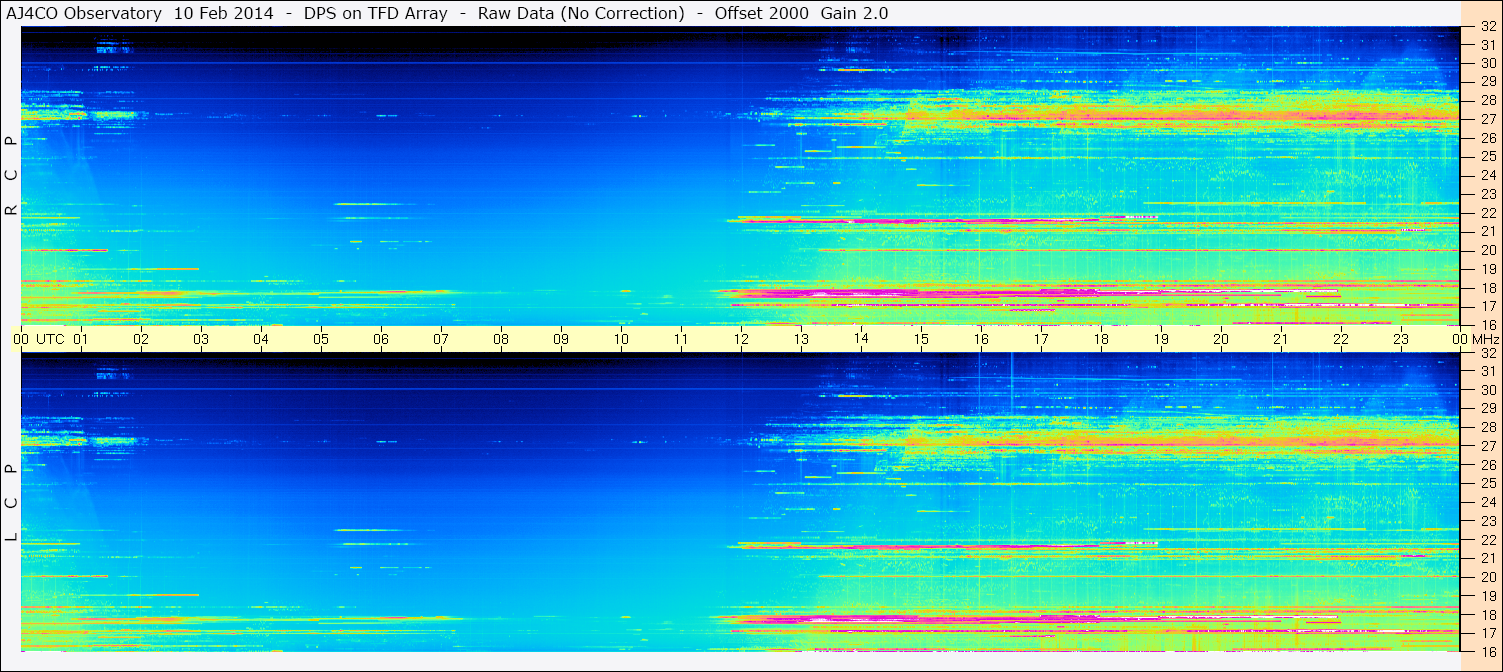Click the UTC label on the time axis
This screenshot has height=672, width=1503.
pos(50,339)
